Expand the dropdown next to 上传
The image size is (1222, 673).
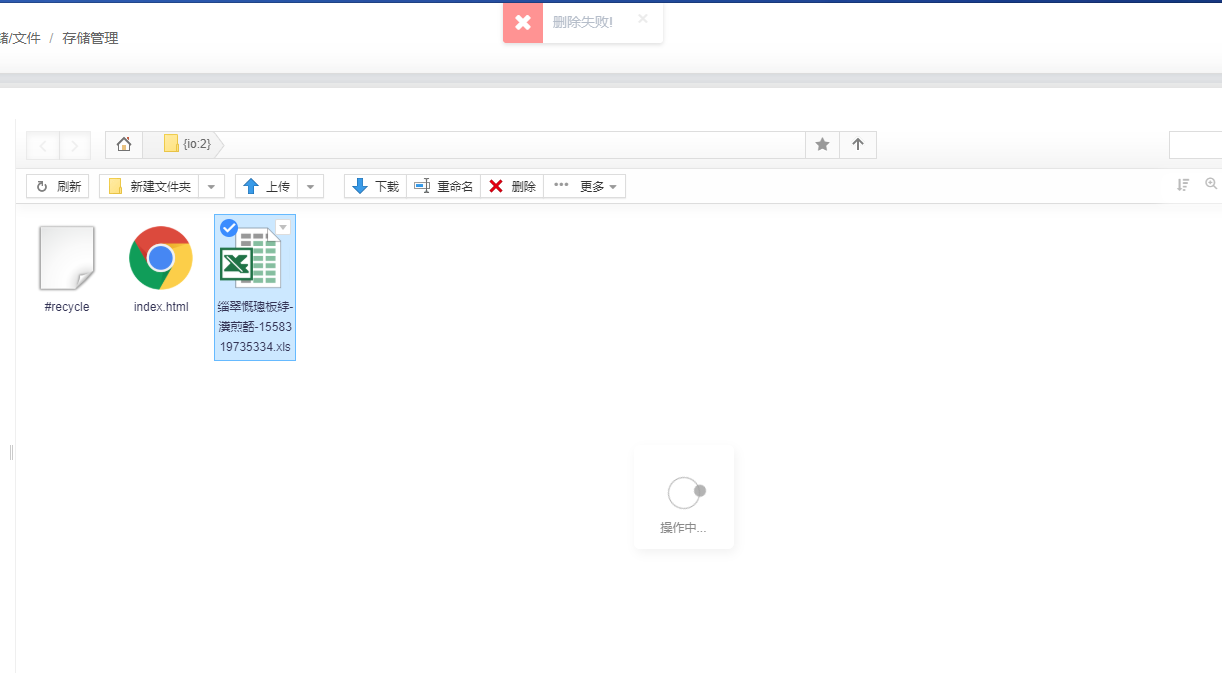tap(311, 186)
